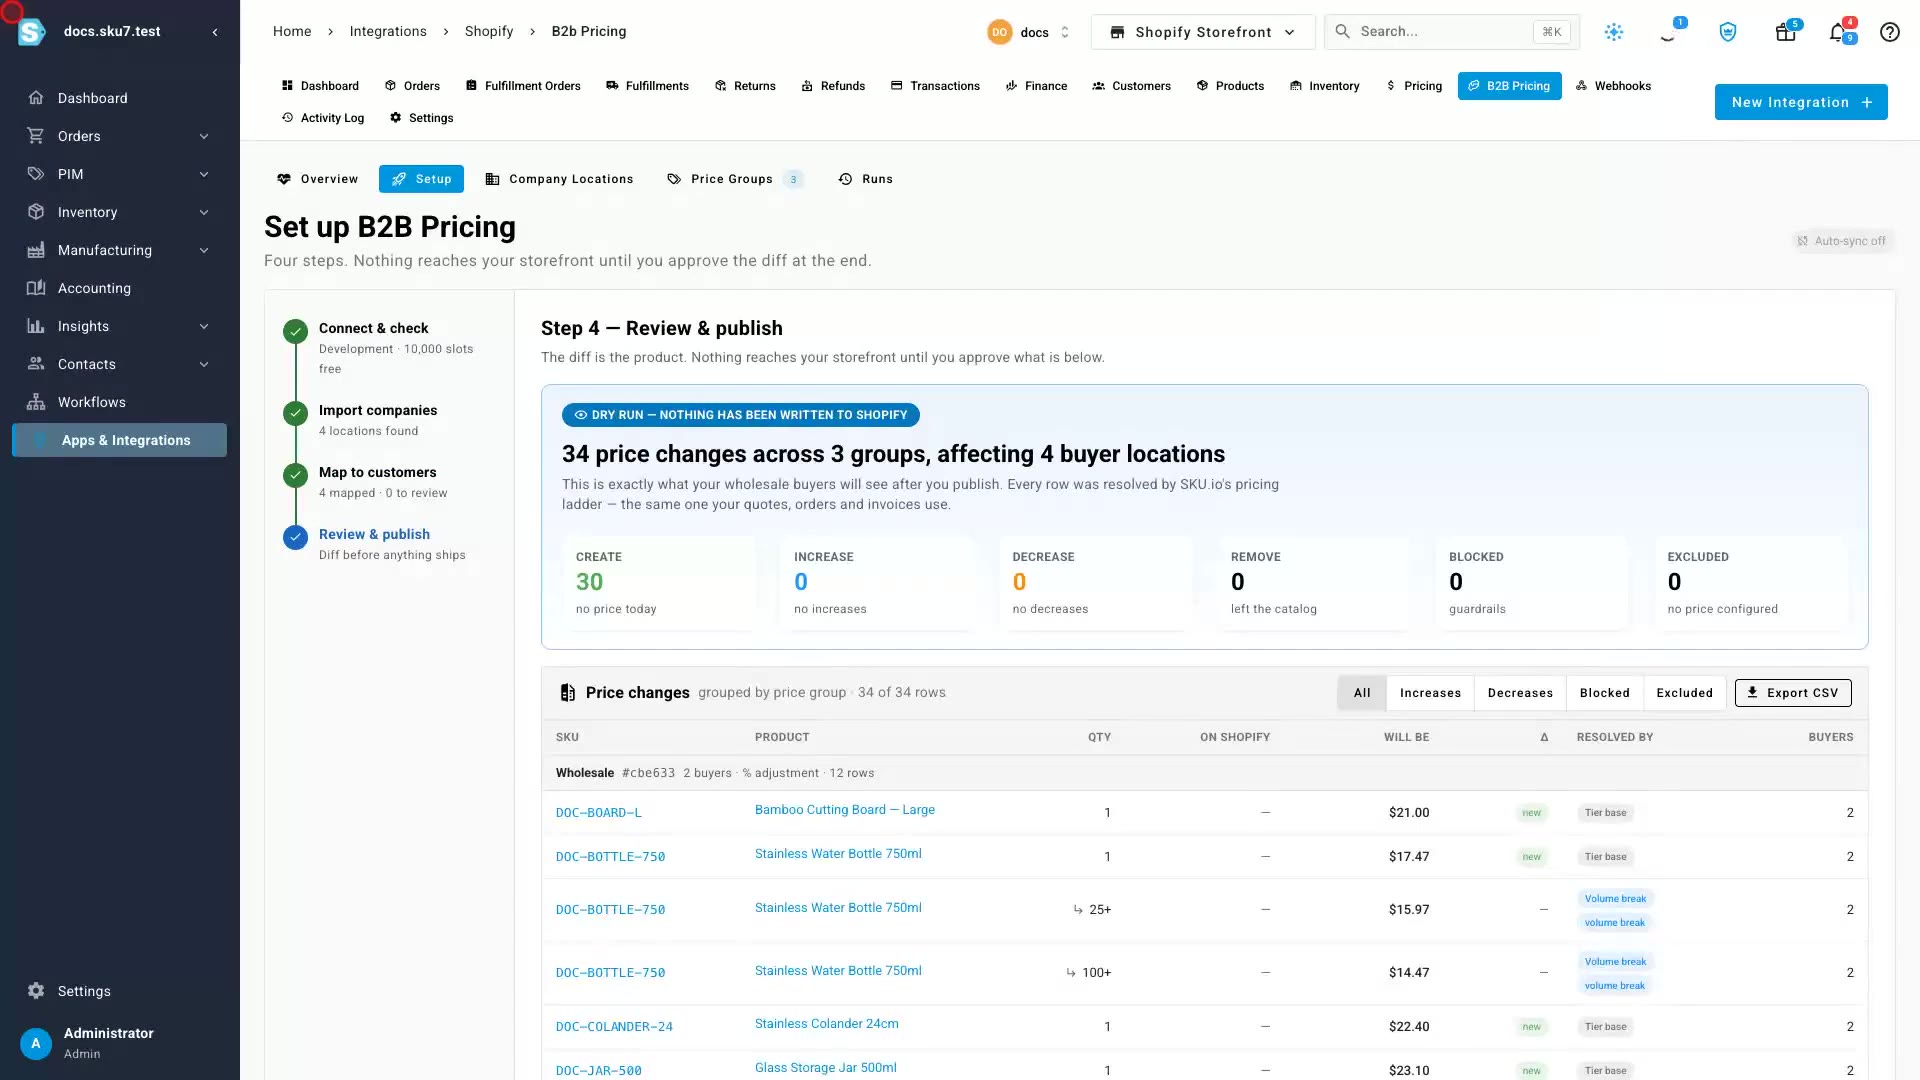Show only Blocked price changes
The width and height of the screenshot is (1920, 1080).
click(x=1604, y=693)
